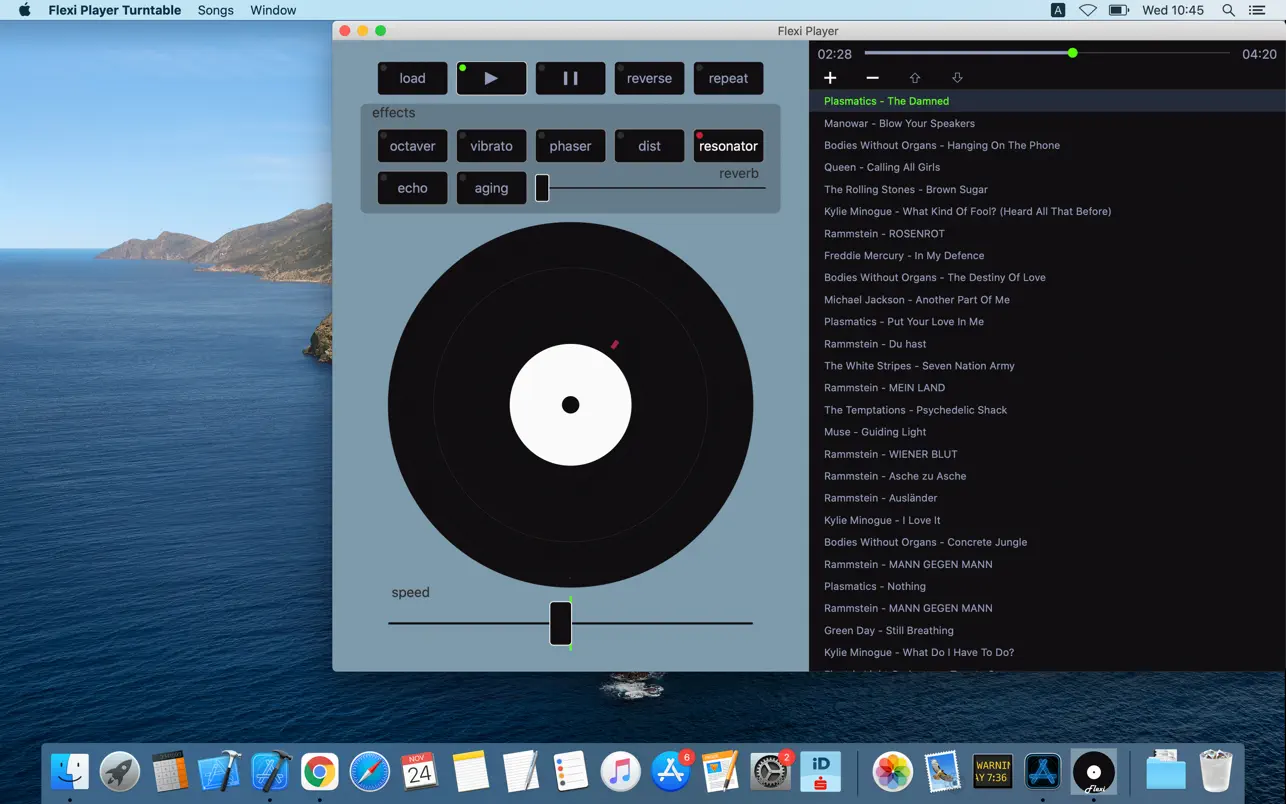Remove song using the minus icon
Screen dimensions: 1286x804
872,78
